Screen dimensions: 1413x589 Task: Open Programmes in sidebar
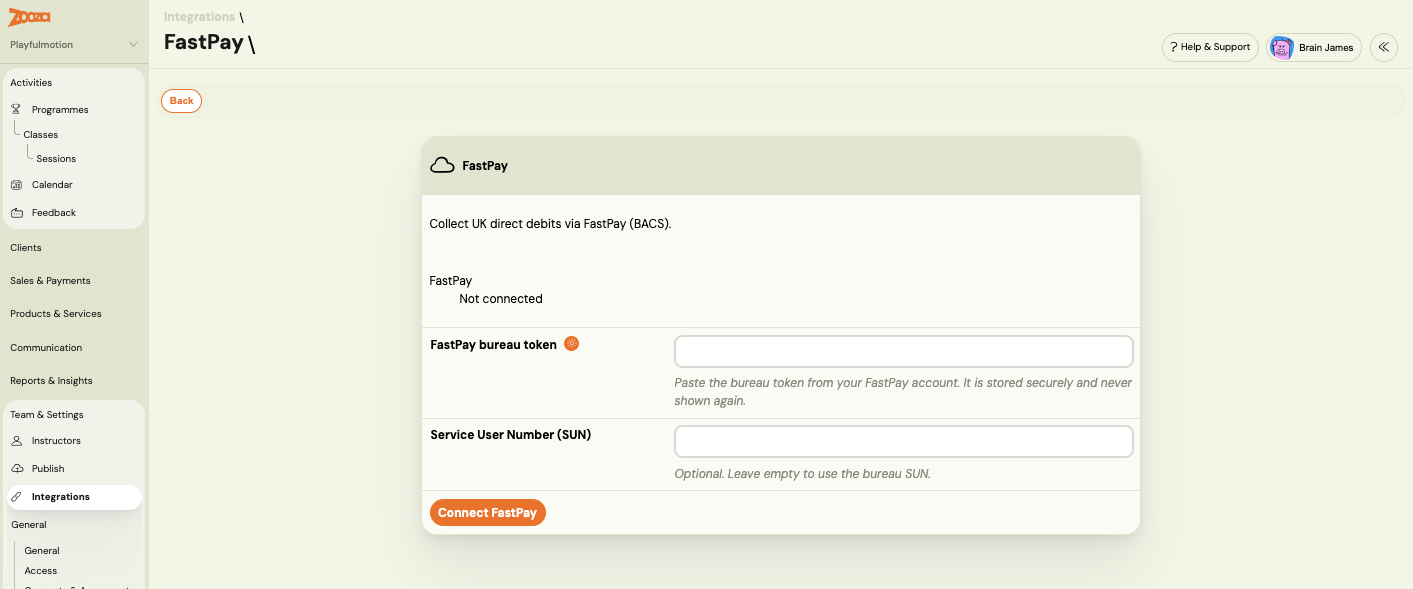click(60, 110)
